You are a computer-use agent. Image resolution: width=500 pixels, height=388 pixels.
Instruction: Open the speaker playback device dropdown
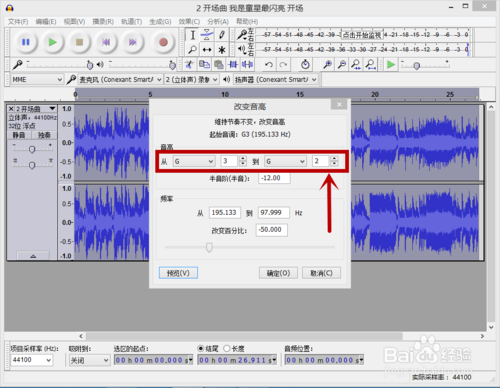tap(275, 79)
